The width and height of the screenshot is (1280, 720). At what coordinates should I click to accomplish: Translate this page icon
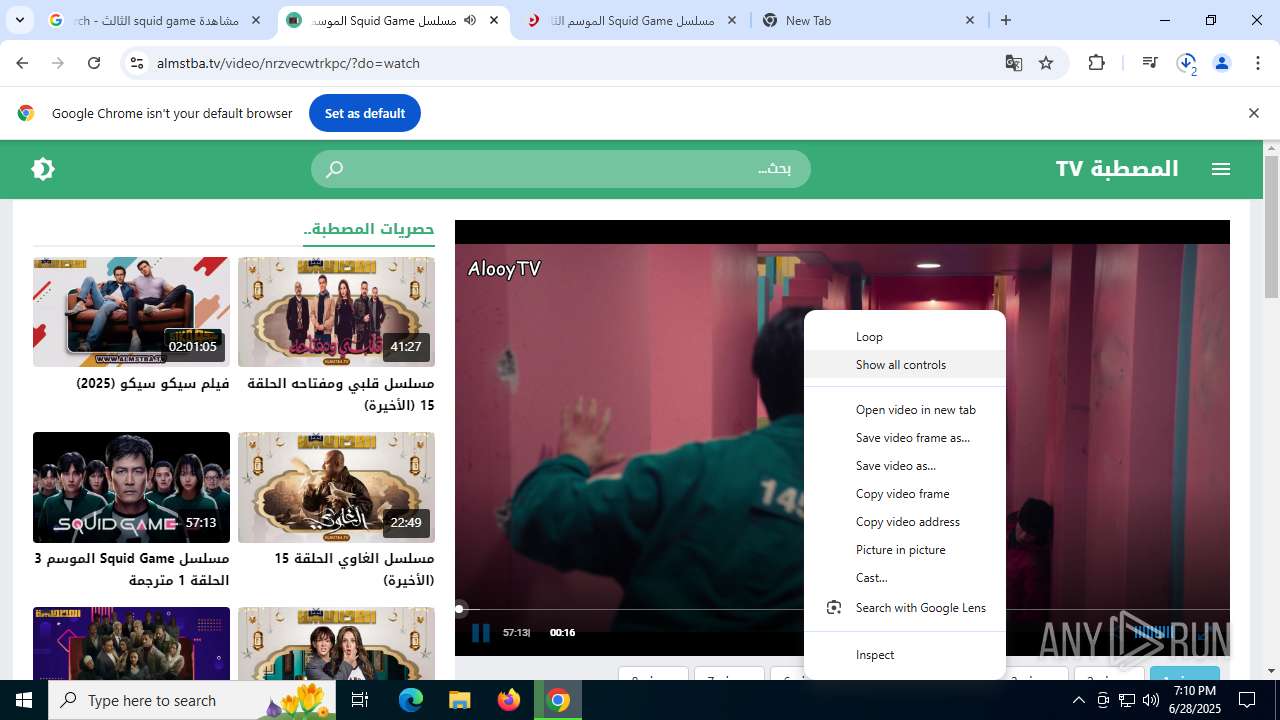click(1014, 63)
